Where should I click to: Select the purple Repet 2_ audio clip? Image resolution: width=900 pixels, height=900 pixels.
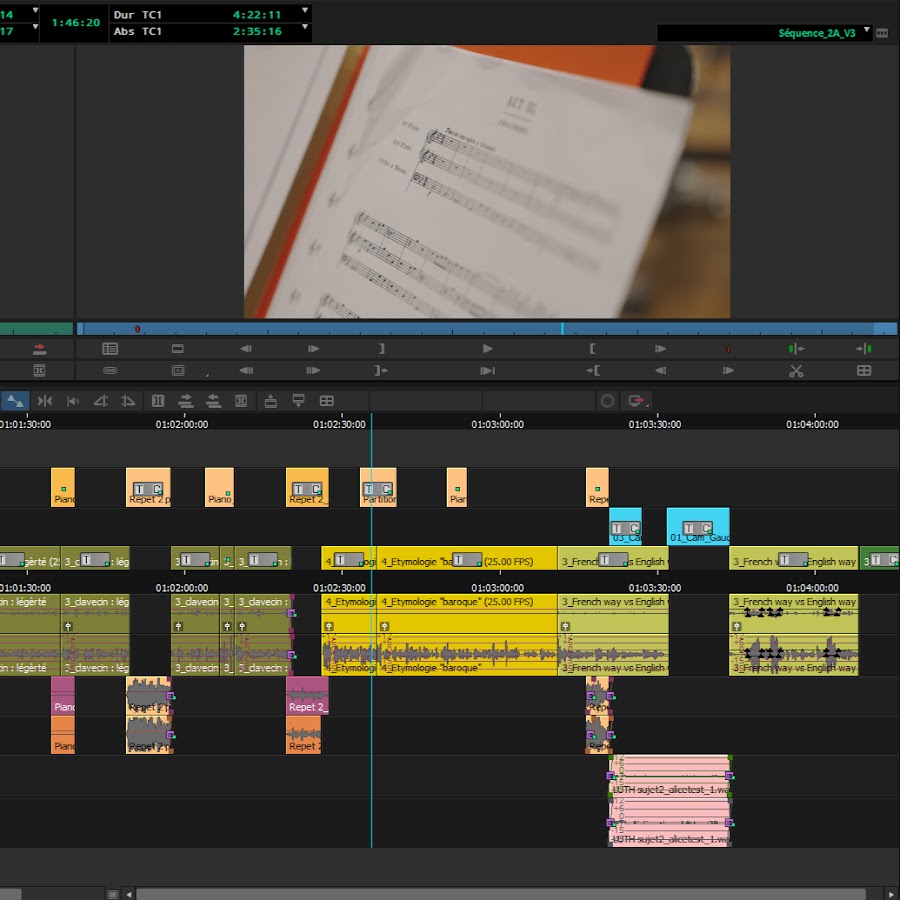click(x=307, y=696)
